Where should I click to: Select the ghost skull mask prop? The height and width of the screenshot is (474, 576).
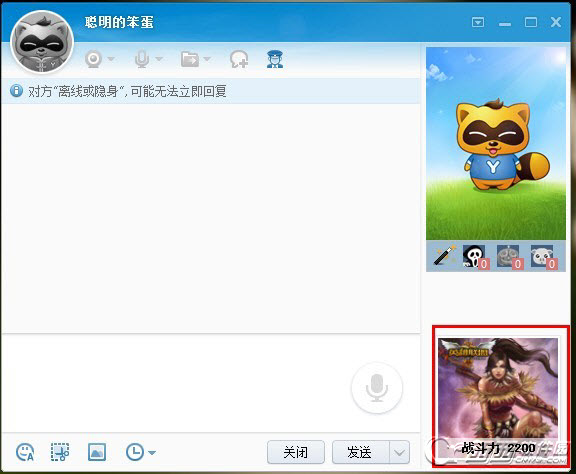476,256
